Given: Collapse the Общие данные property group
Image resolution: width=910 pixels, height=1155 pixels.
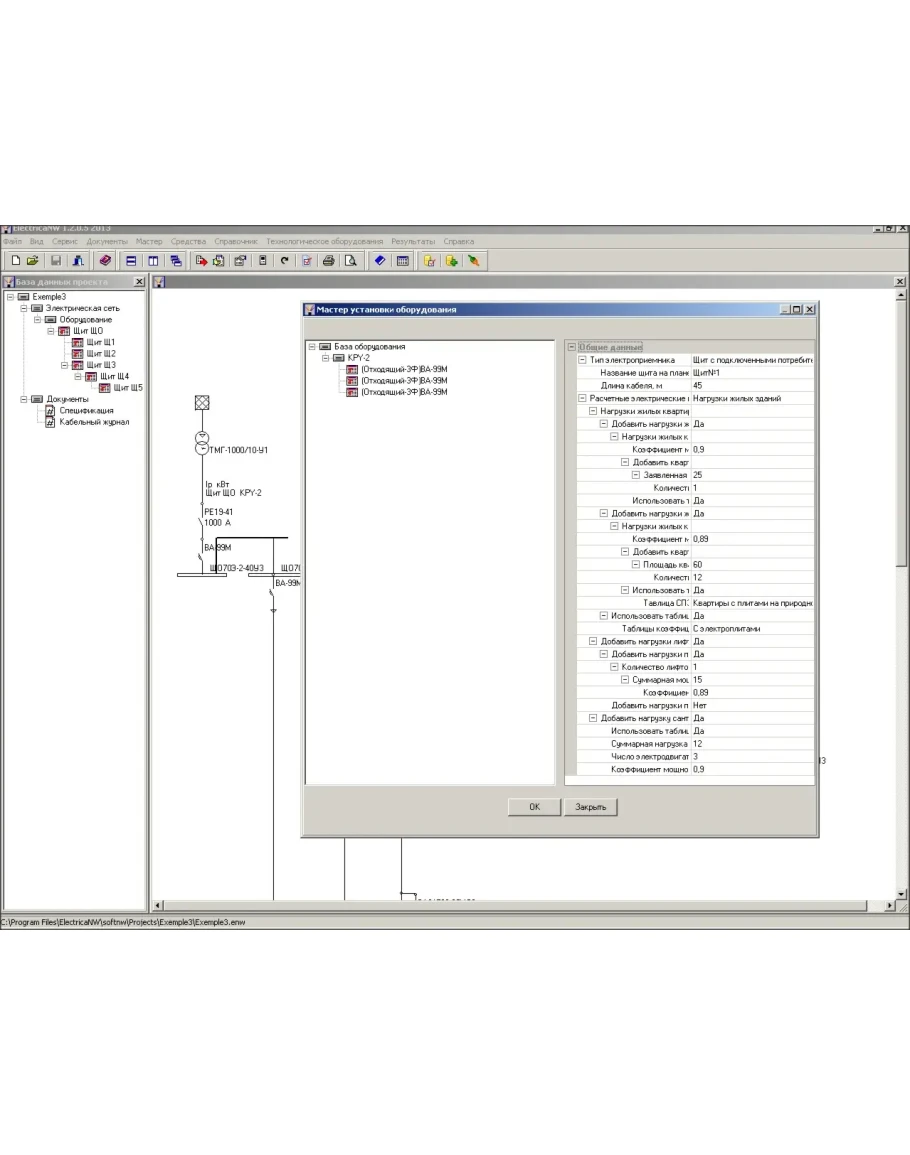Looking at the screenshot, I should point(571,347).
